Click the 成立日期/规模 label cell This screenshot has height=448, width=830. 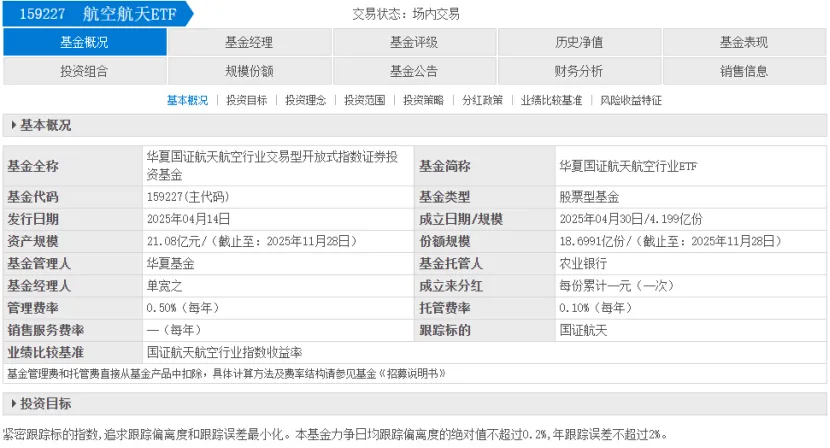[485, 219]
